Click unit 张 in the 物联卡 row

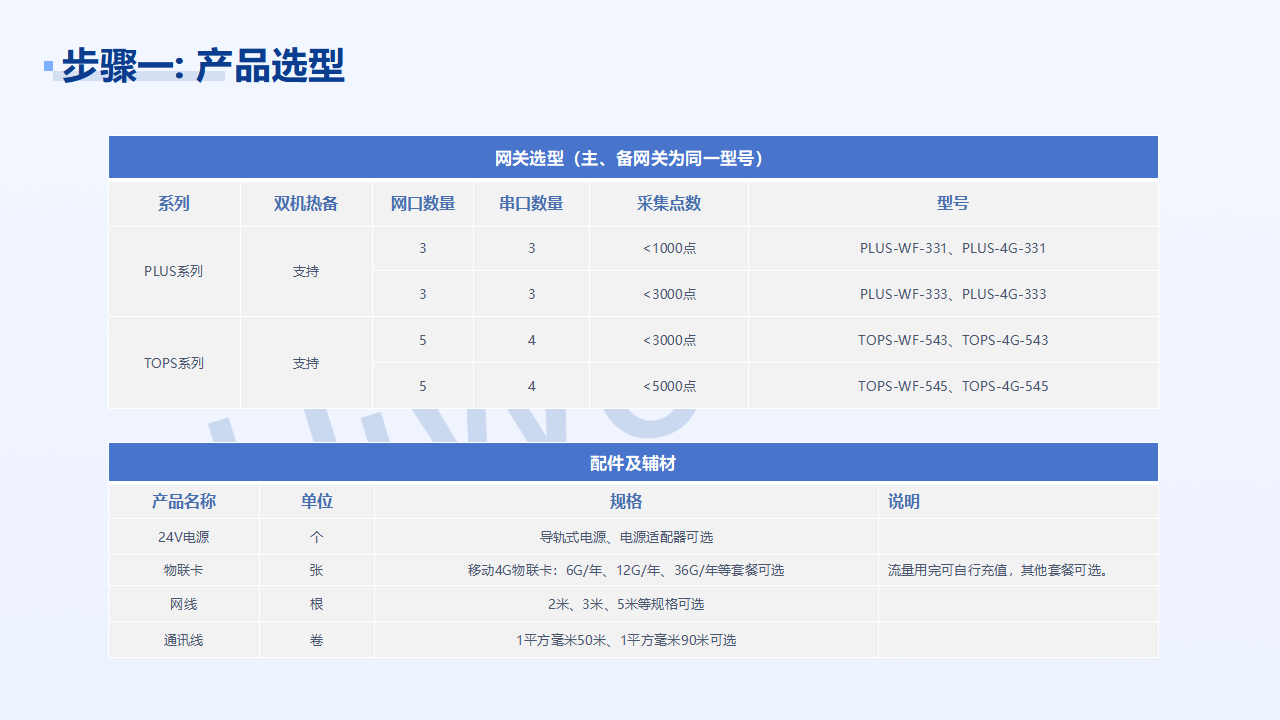tap(317, 570)
